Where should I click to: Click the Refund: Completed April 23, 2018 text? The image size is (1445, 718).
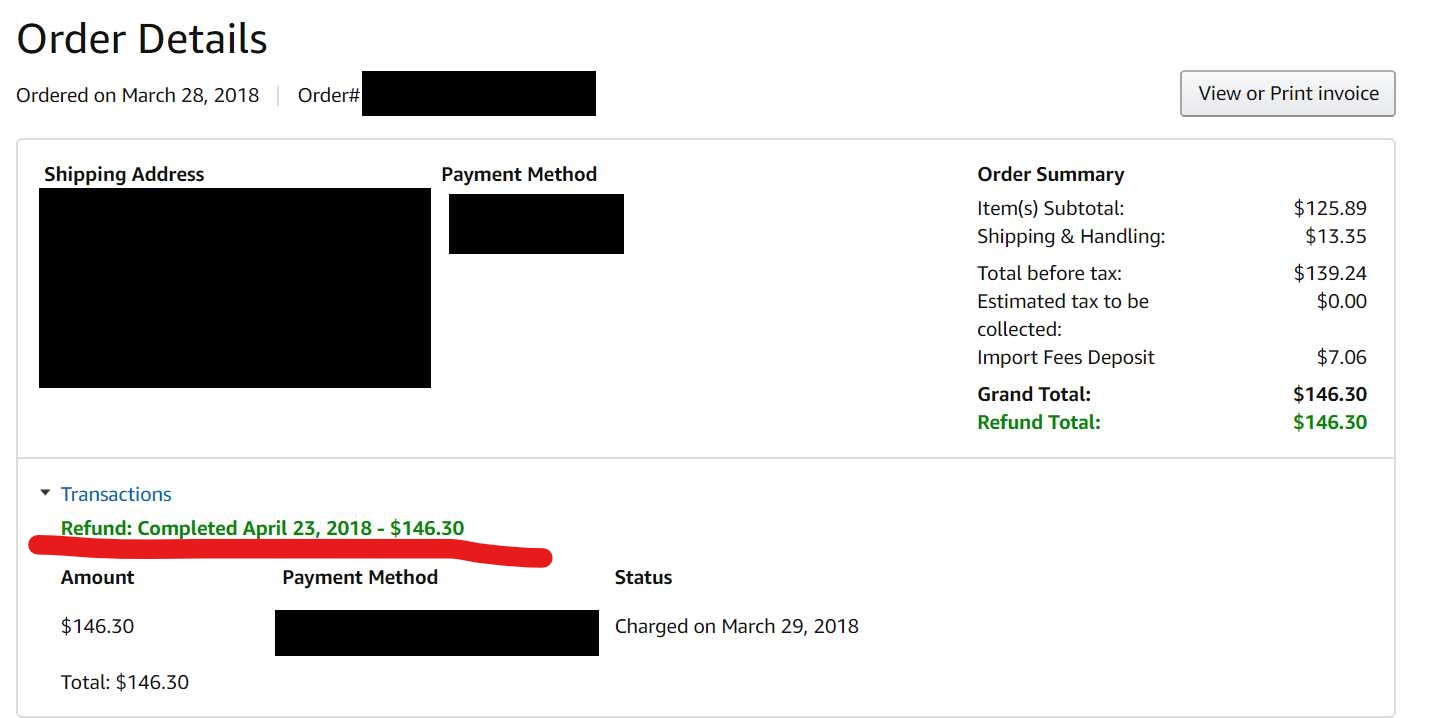click(x=262, y=528)
